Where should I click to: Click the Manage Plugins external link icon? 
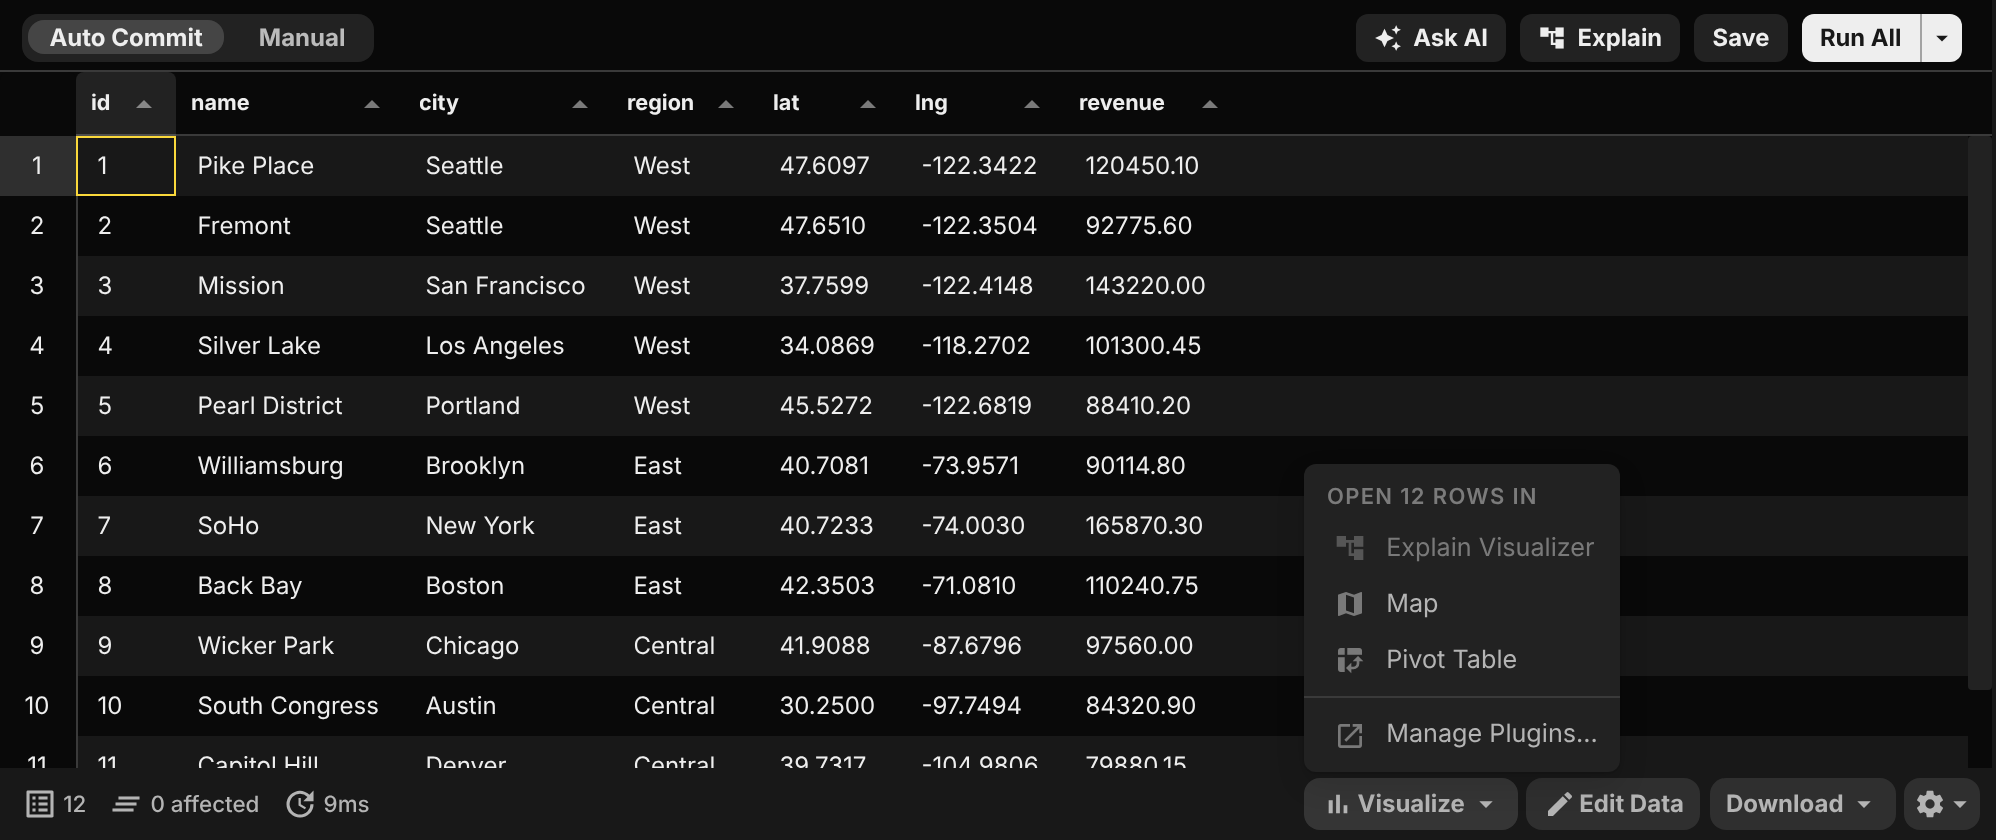click(1350, 735)
